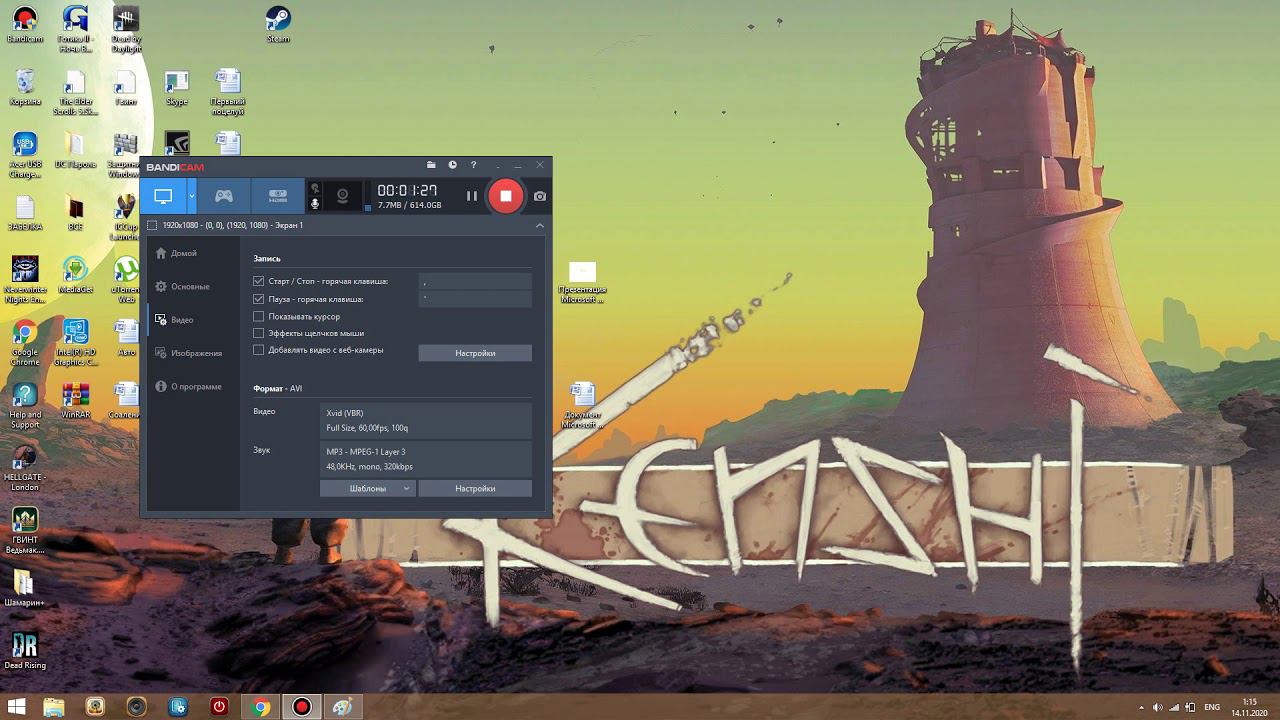This screenshot has height=720, width=1280.
Task: Click the Bandicam taskbar button
Action: coord(302,707)
